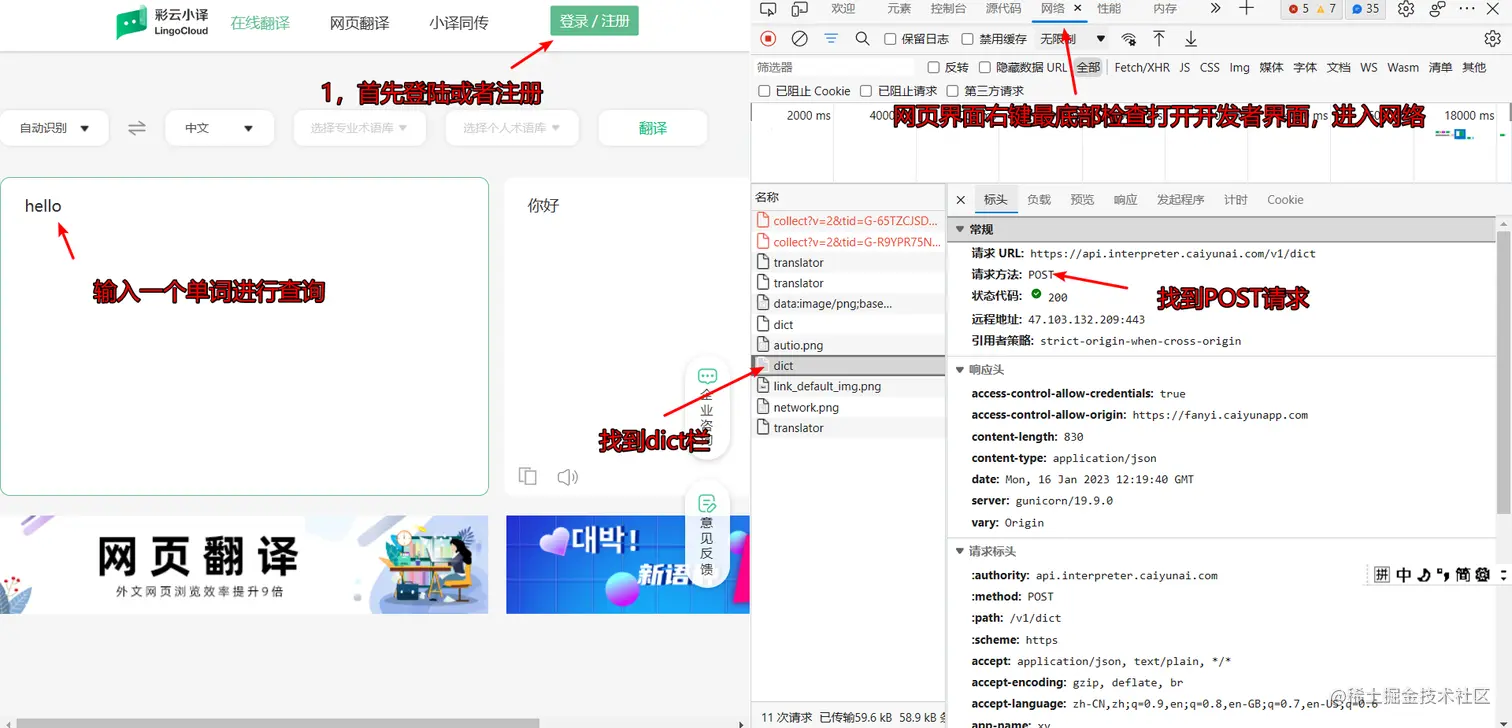Open the 选择个人术语库 dropdown
Viewport: 1512px width, 728px height.
[x=512, y=128]
